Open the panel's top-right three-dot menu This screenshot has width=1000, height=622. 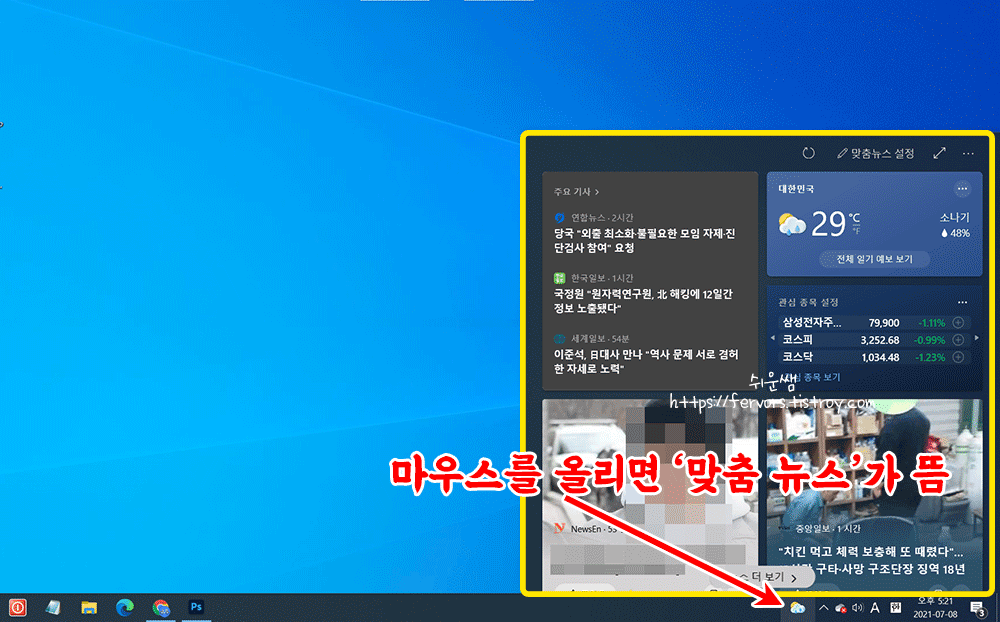[x=968, y=153]
